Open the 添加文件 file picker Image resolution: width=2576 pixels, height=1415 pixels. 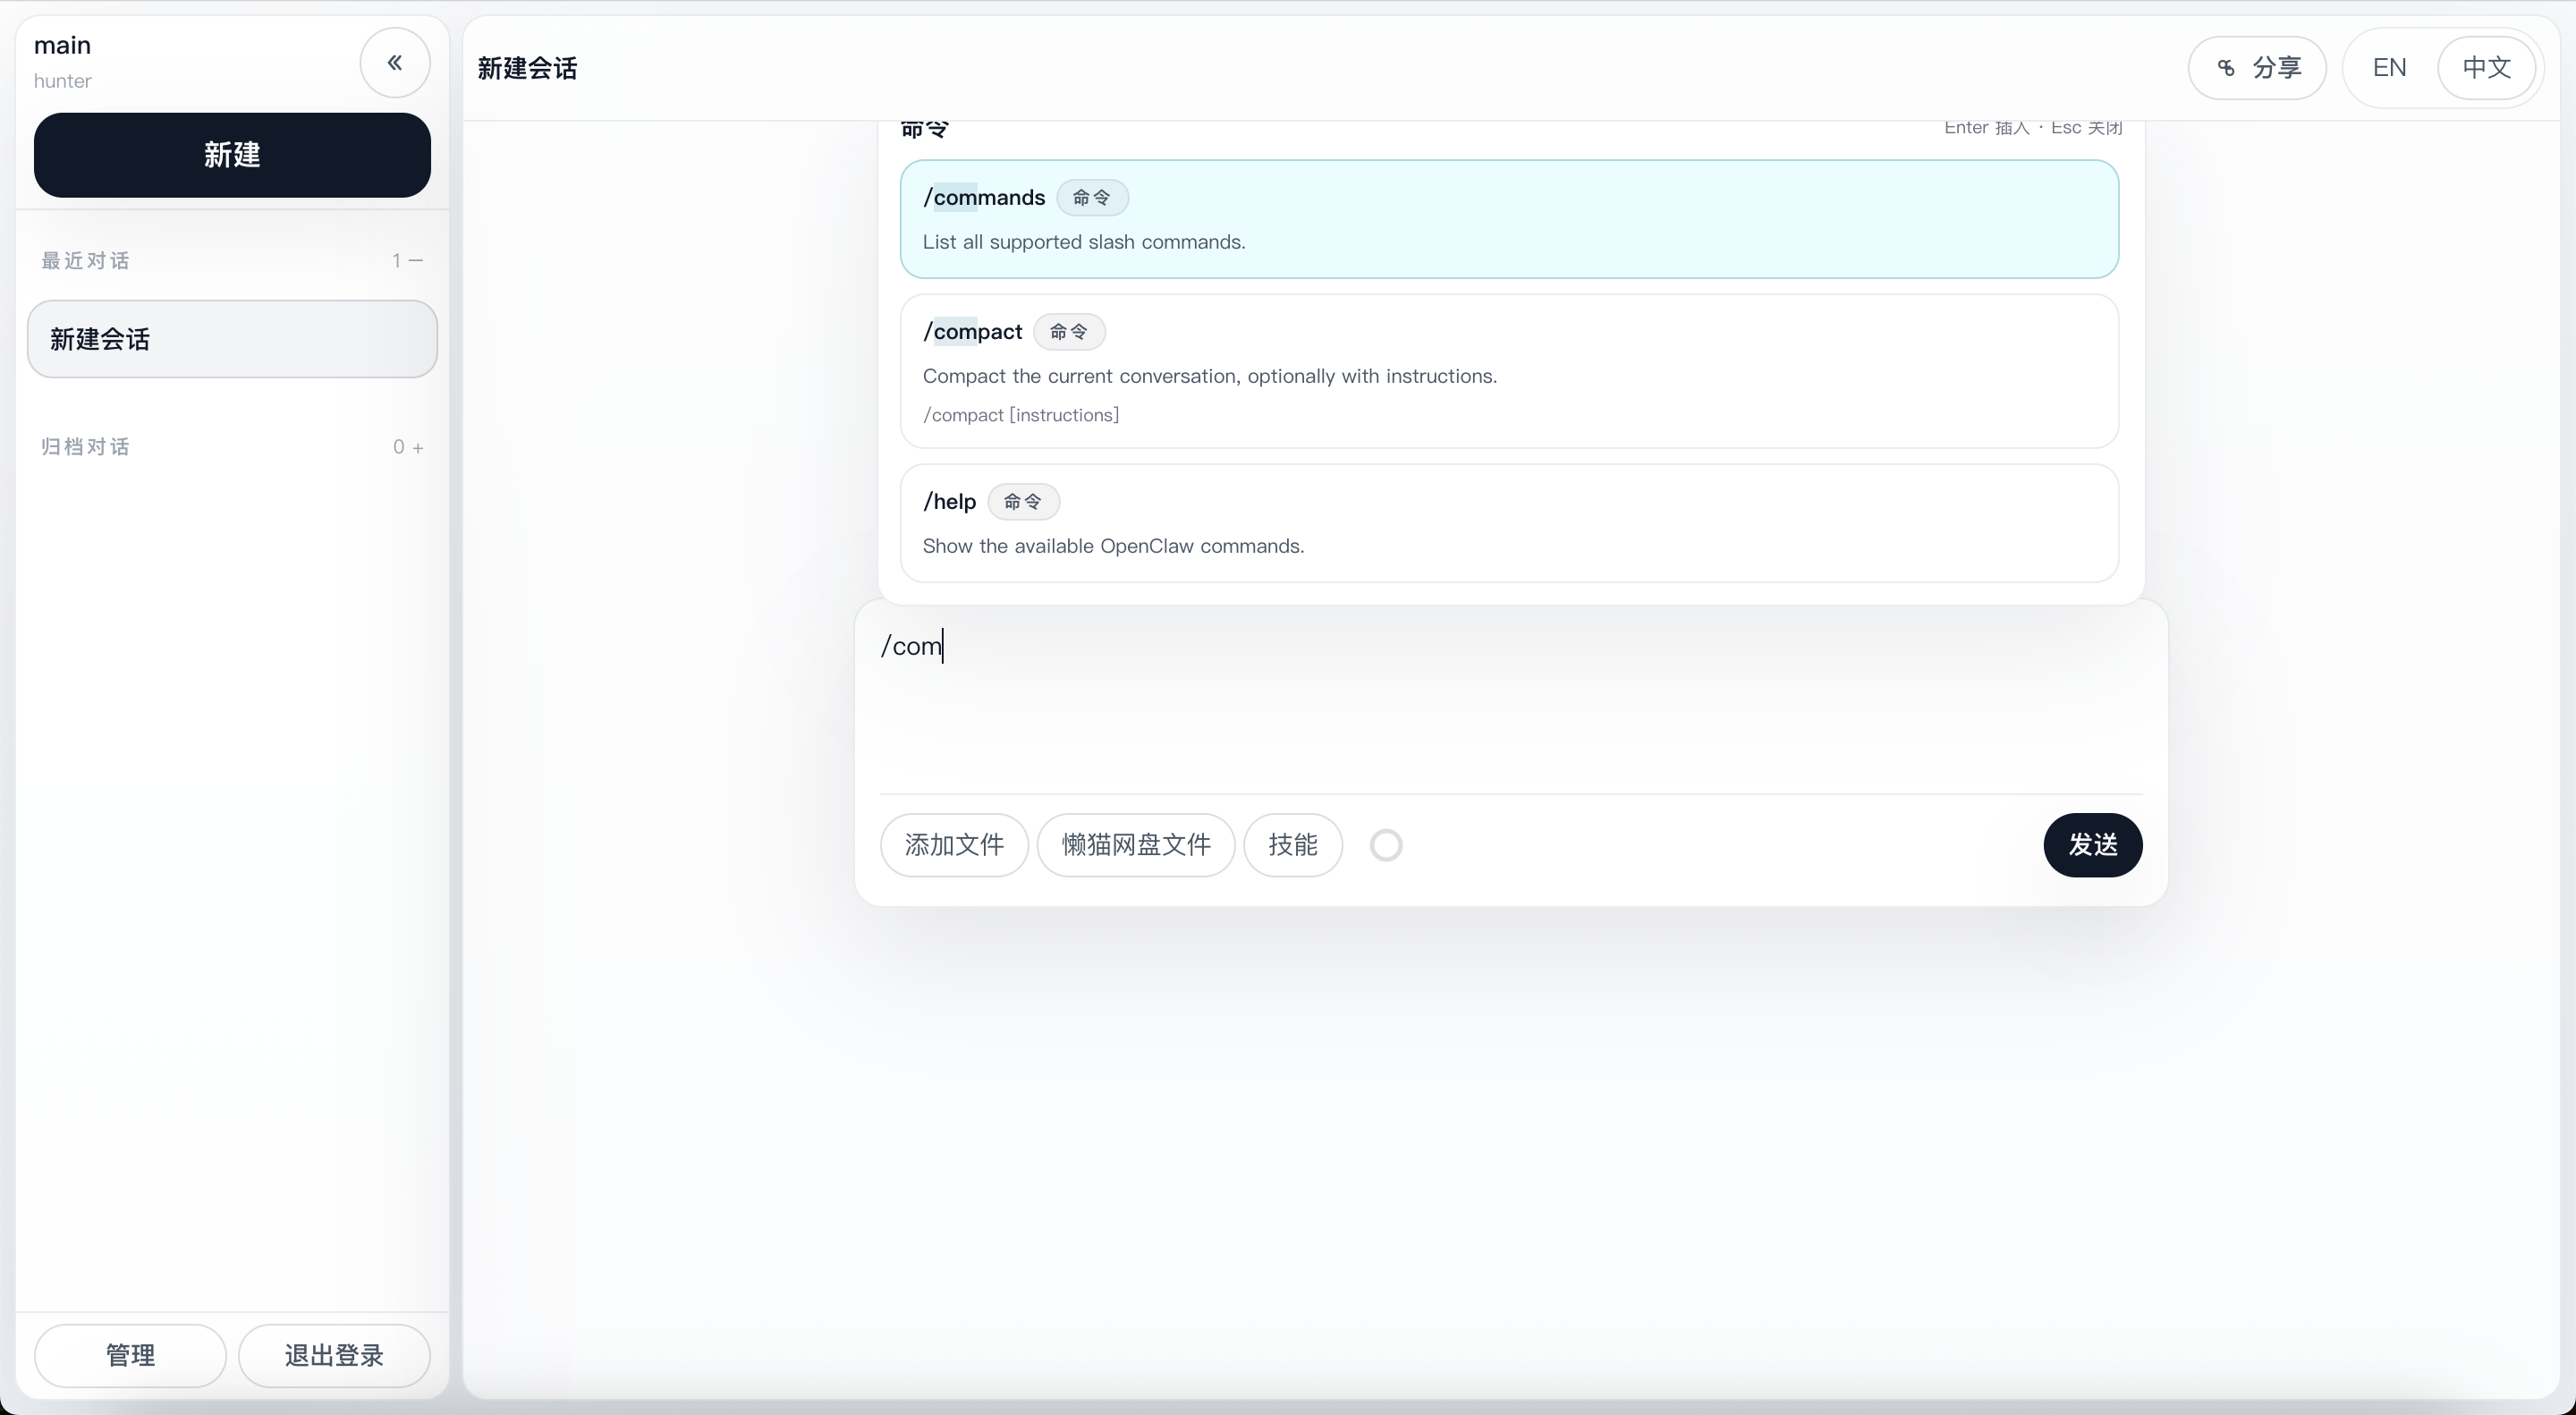pos(954,845)
